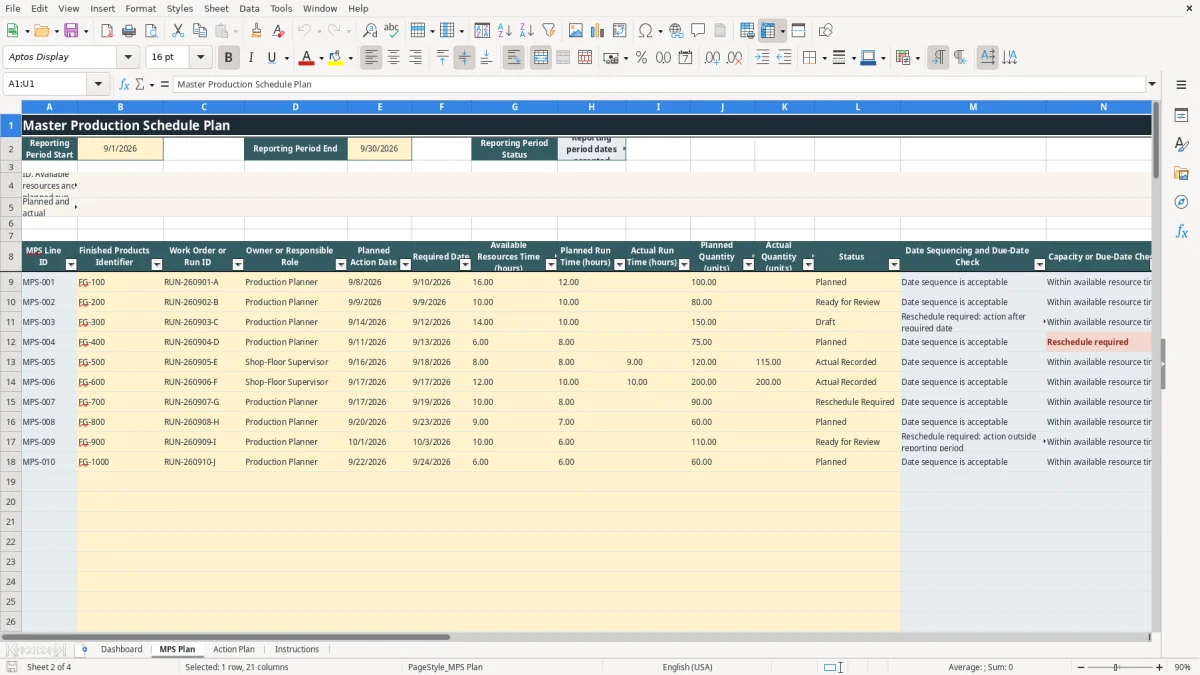Click the zoom slider in status bar
1200x675 pixels.
1118,667
